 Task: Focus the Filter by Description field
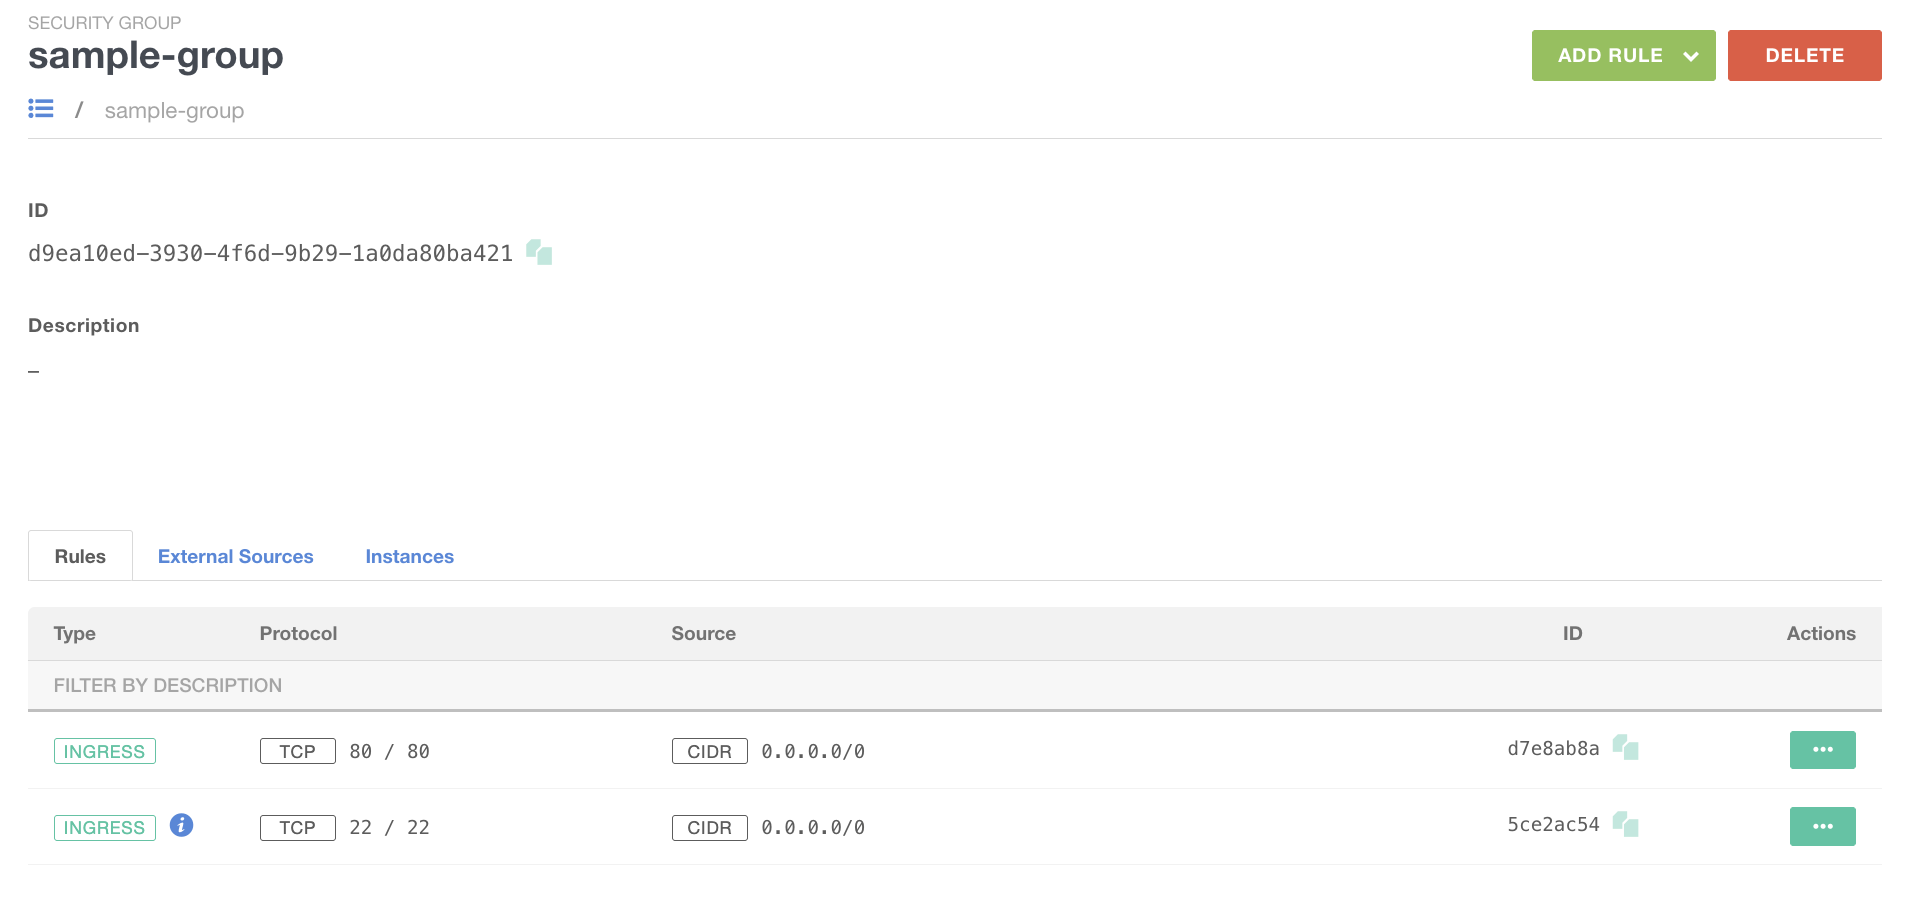400,686
